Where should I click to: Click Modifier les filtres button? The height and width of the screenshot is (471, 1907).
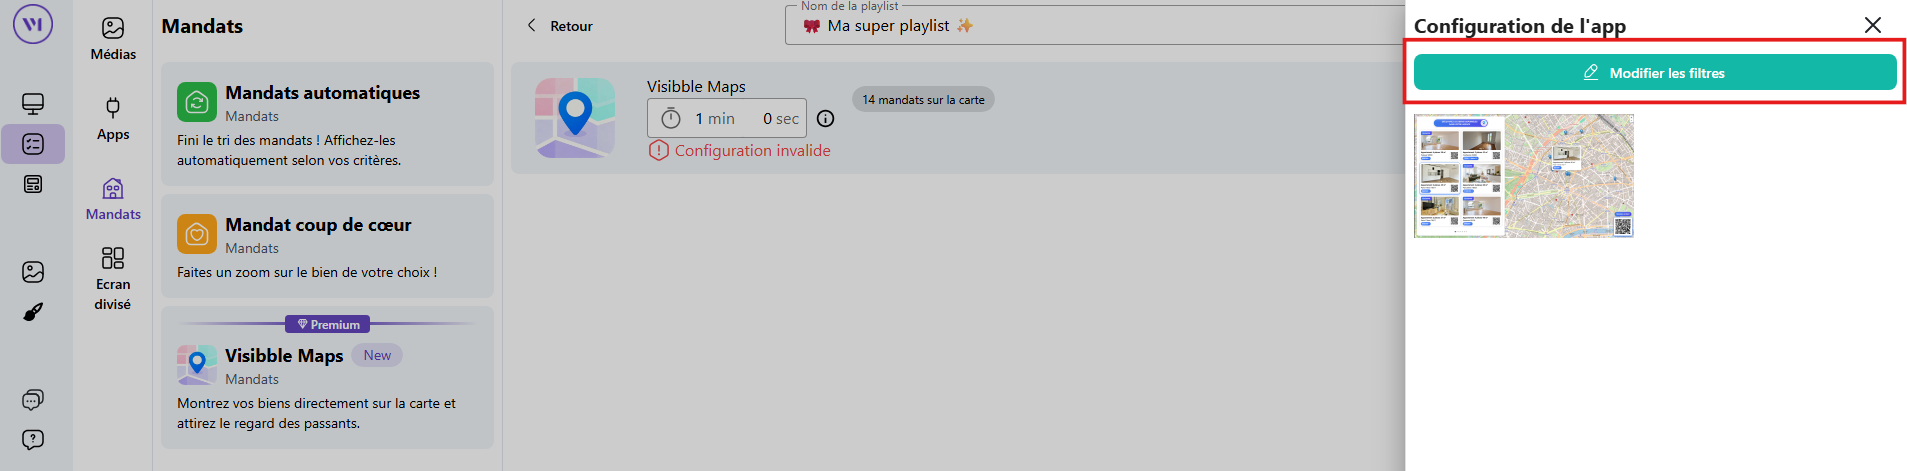(x=1654, y=73)
